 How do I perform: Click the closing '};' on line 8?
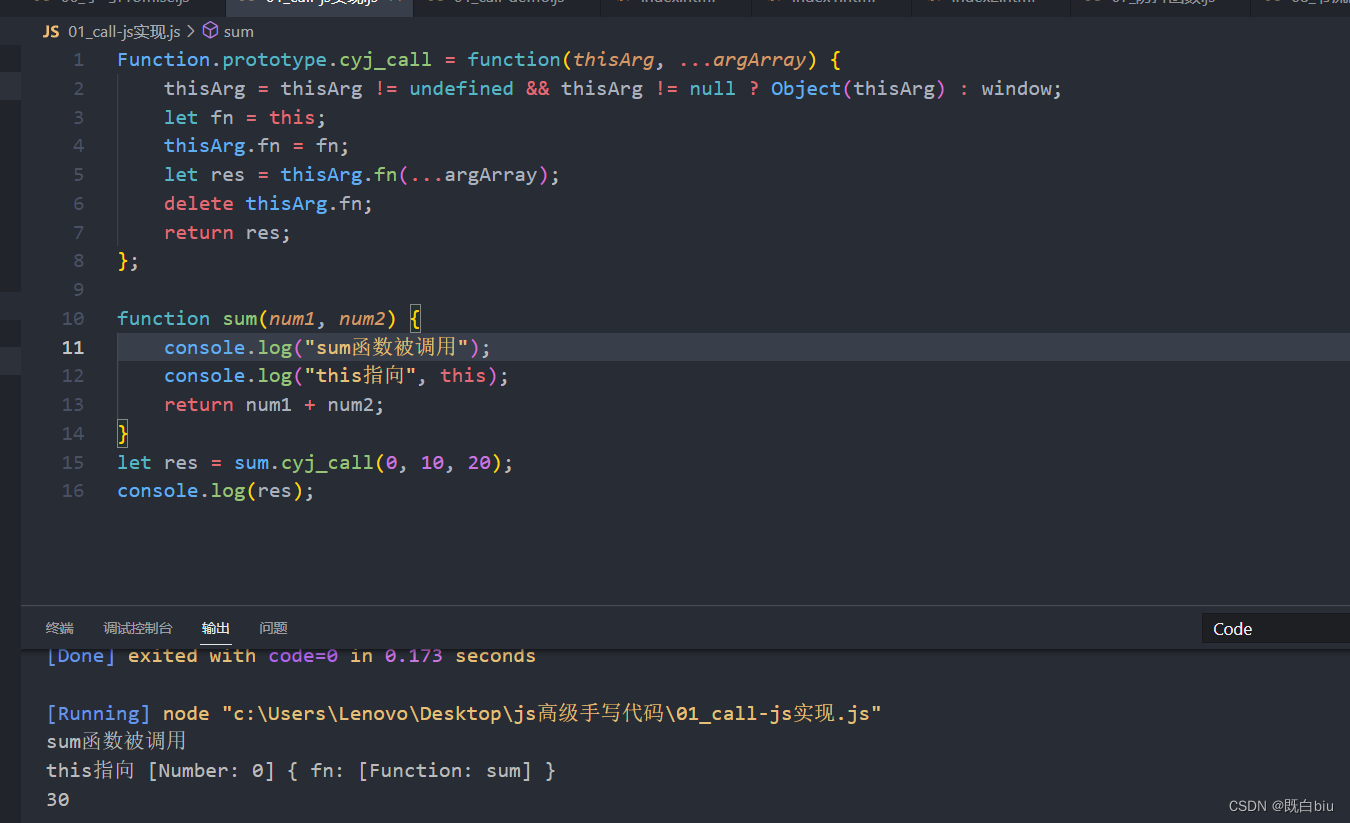128,262
